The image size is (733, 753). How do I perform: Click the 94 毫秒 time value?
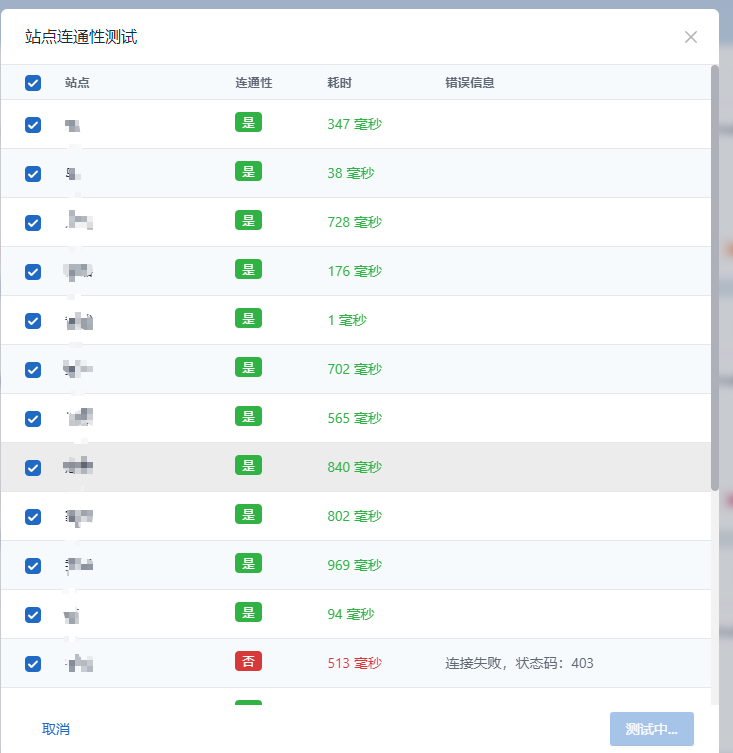pos(351,614)
